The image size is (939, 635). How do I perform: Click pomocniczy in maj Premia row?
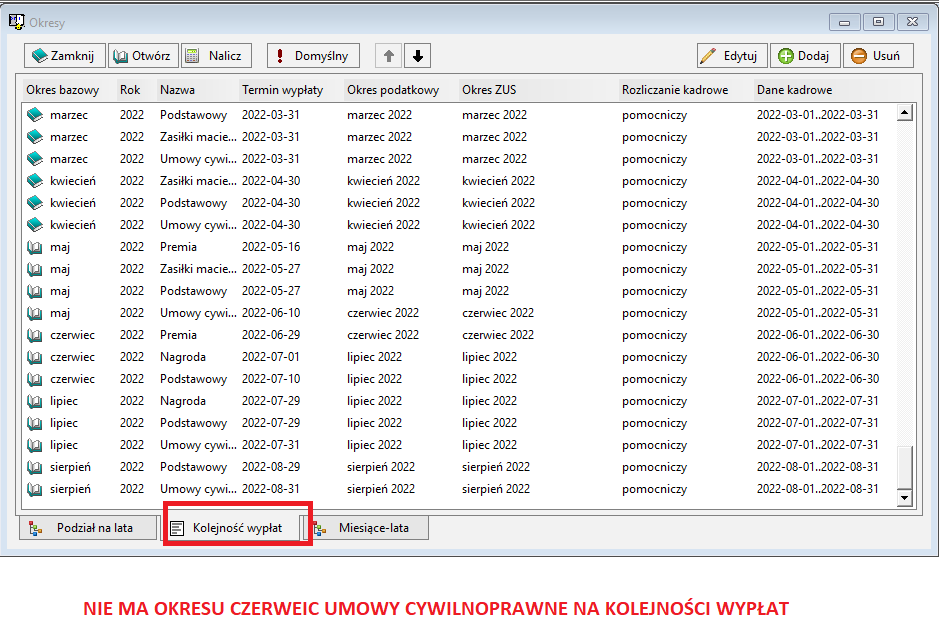pyautogui.click(x=655, y=247)
